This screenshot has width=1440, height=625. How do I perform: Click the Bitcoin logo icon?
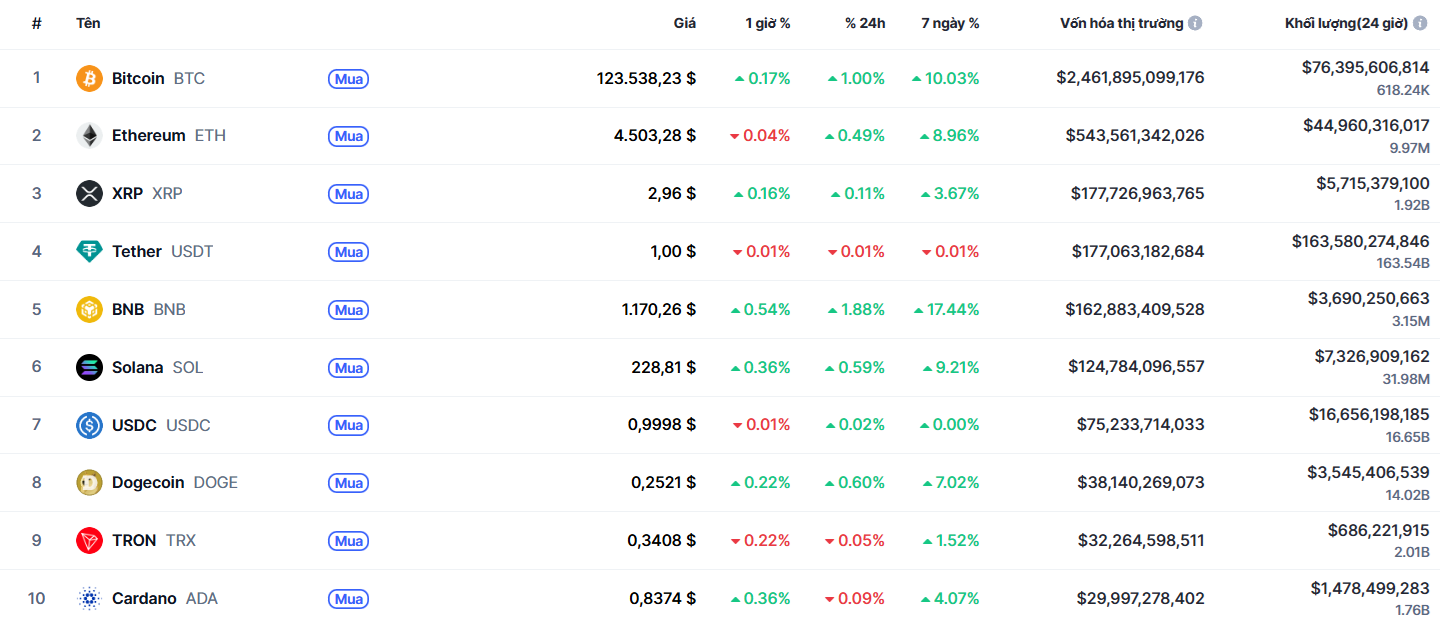click(89, 78)
